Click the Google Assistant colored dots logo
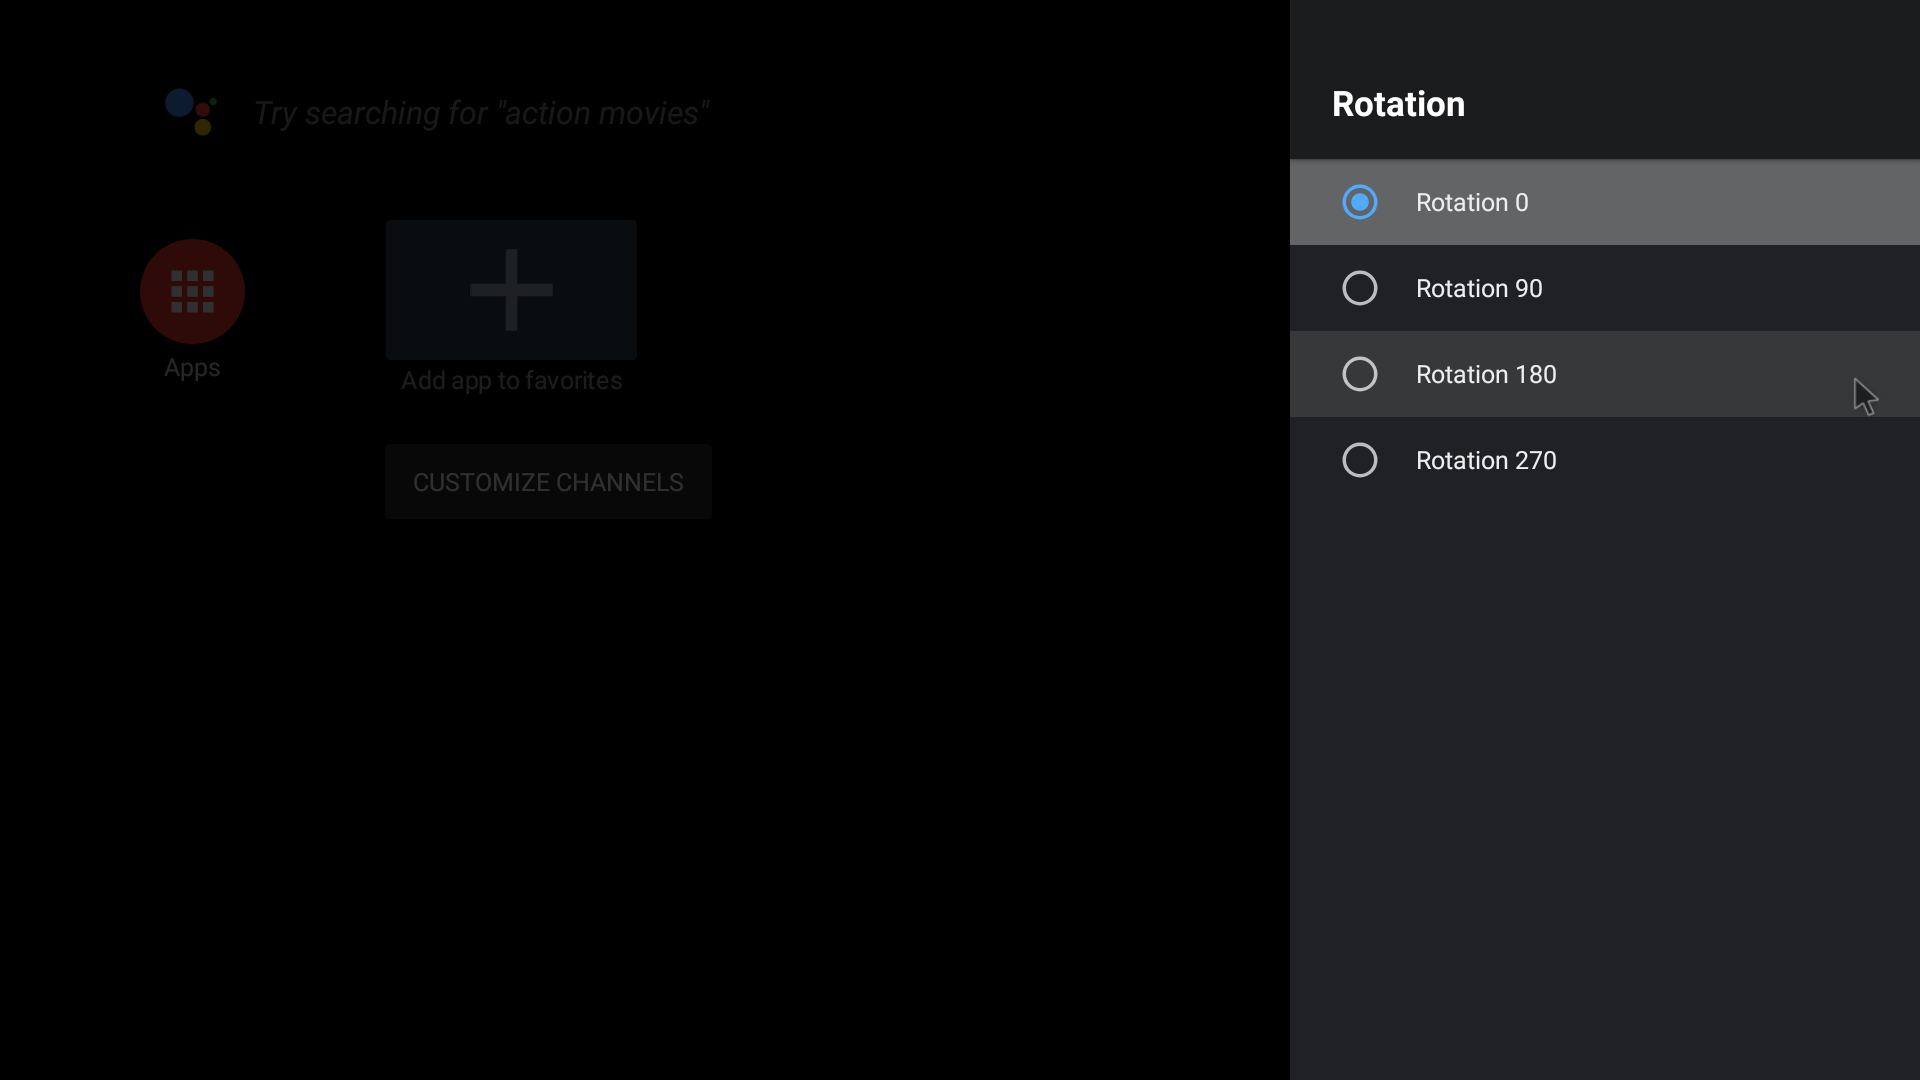1920x1080 pixels. 191,112
